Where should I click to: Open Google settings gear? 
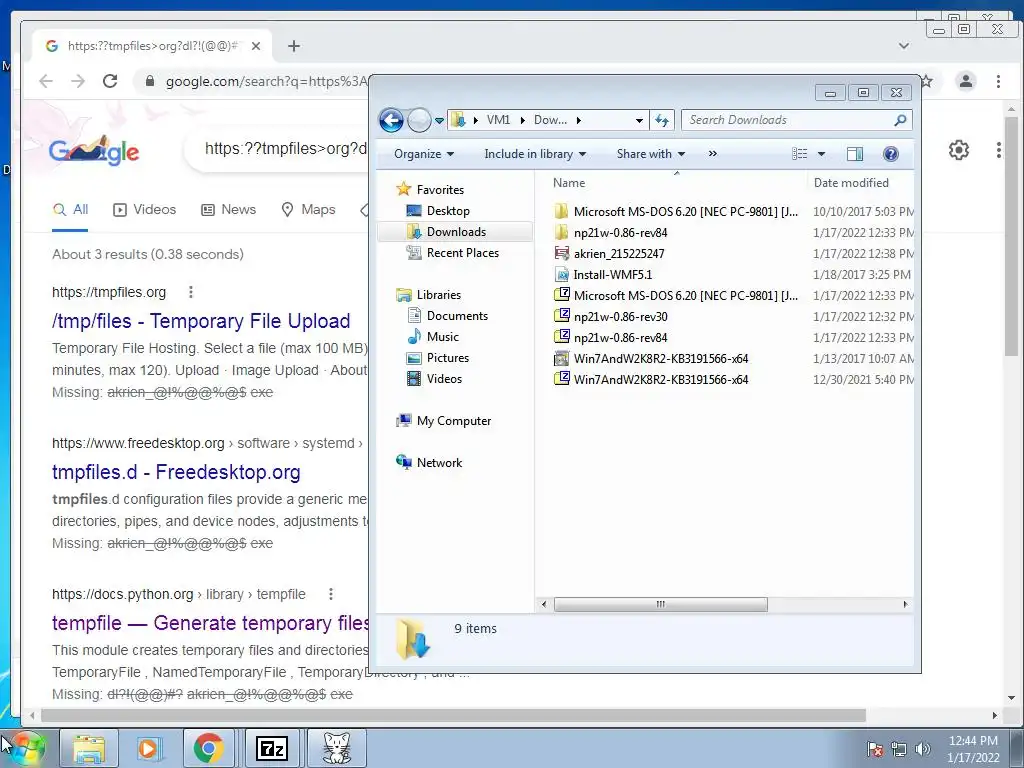point(958,150)
